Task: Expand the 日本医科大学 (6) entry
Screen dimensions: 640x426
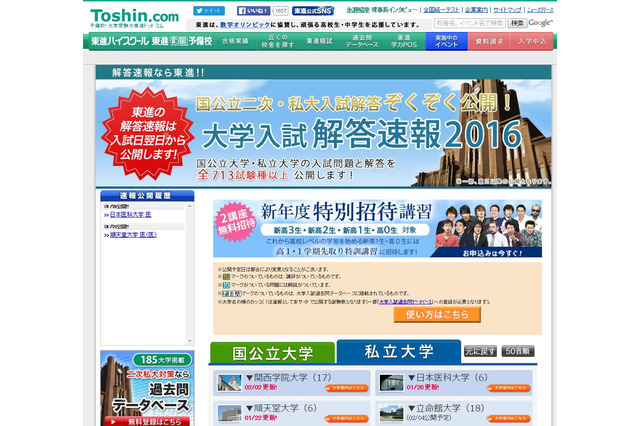Action: [448, 377]
